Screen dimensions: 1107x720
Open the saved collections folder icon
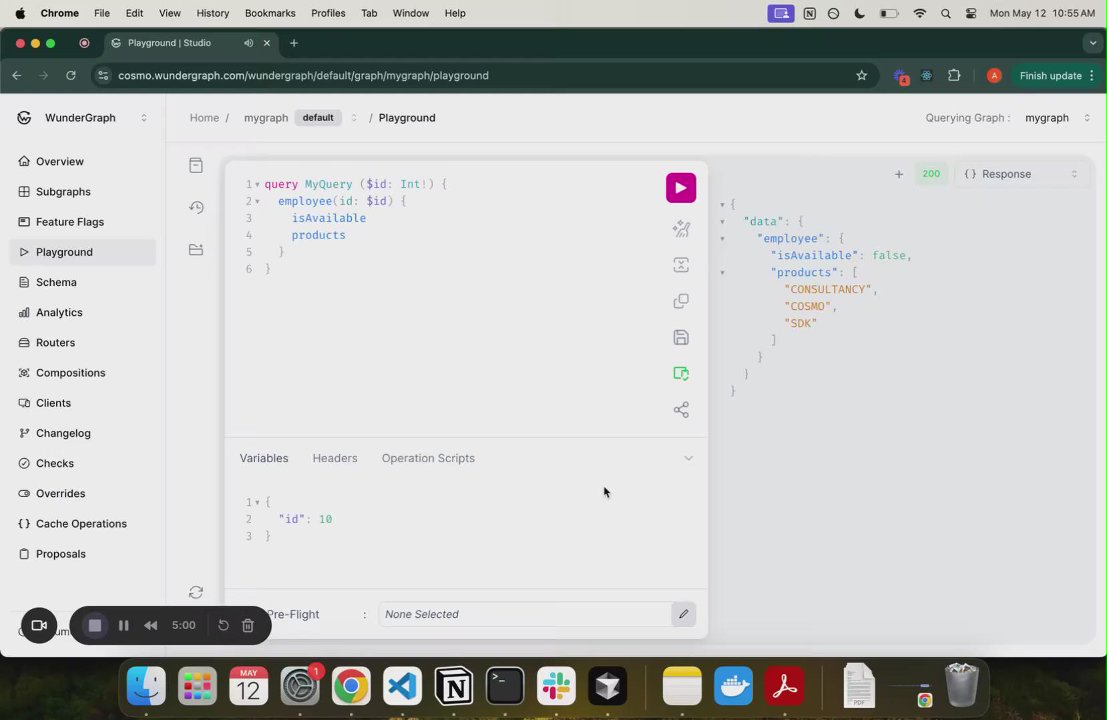196,249
